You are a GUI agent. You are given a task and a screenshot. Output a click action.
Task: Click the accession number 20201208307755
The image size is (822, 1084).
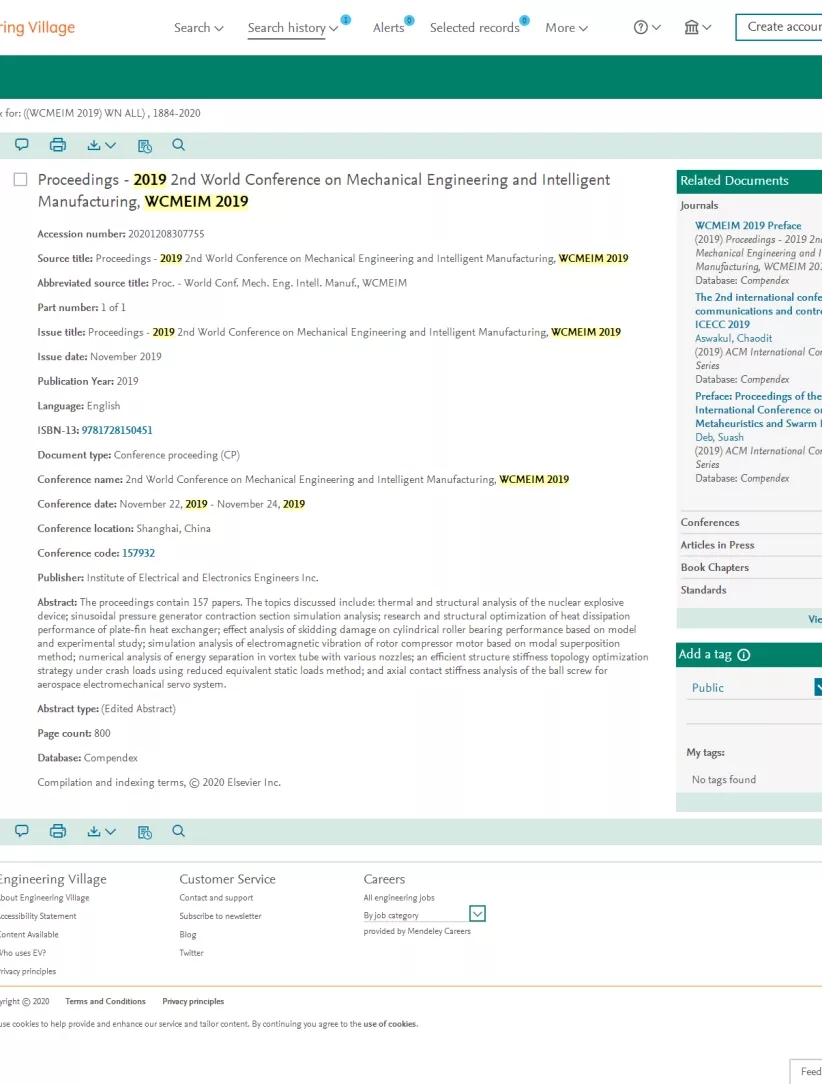pyautogui.click(x=166, y=234)
